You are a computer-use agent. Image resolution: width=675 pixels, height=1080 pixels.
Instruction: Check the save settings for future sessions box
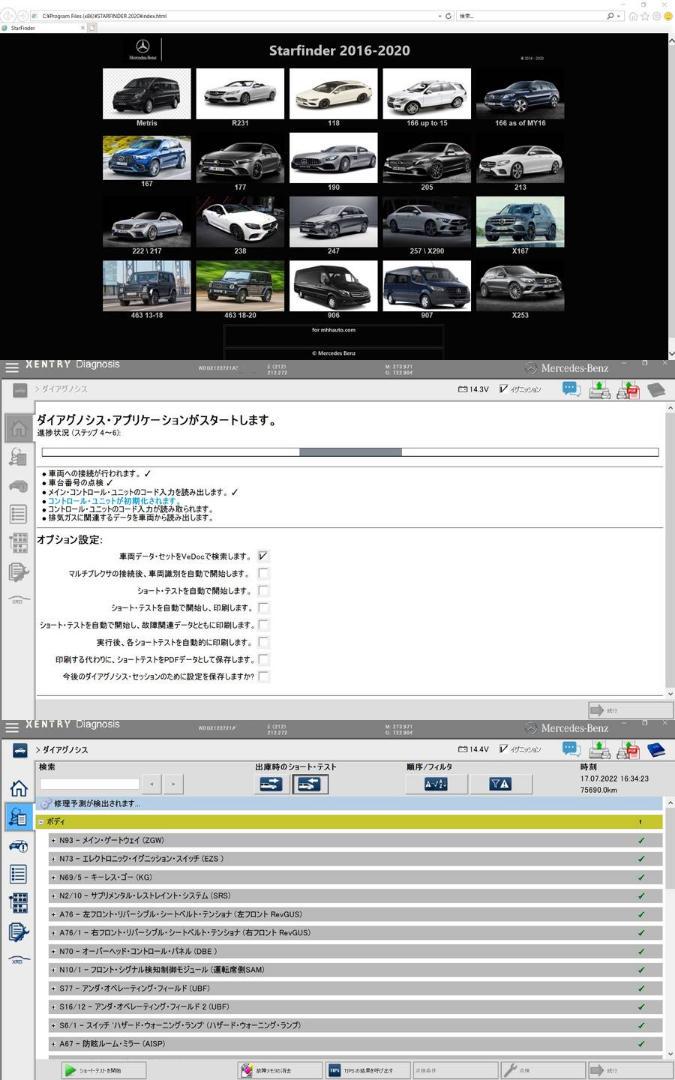coord(263,676)
